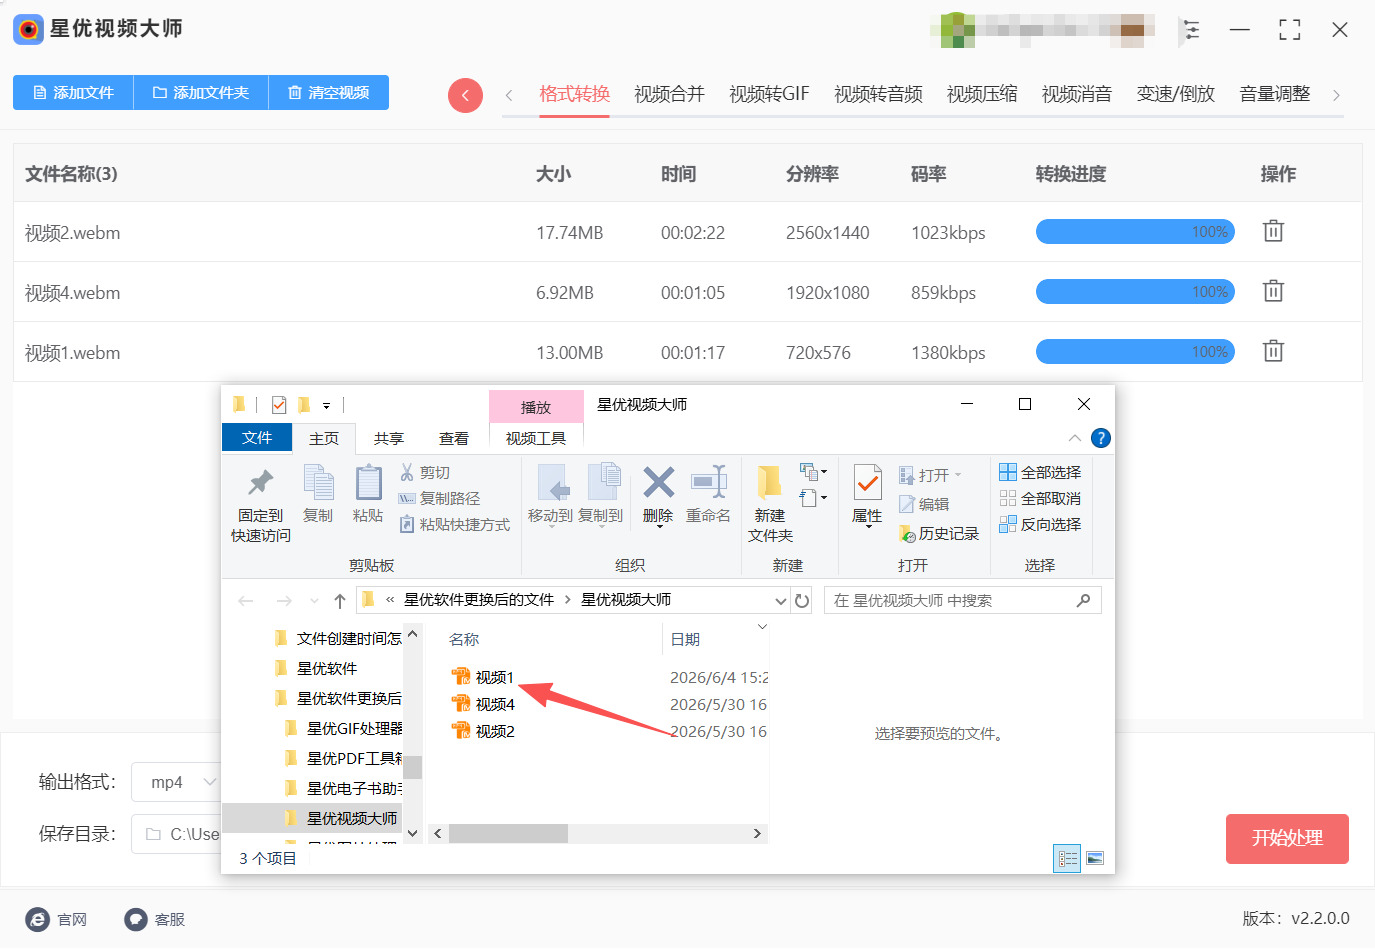Open 客服 customer service chat

pos(155,919)
